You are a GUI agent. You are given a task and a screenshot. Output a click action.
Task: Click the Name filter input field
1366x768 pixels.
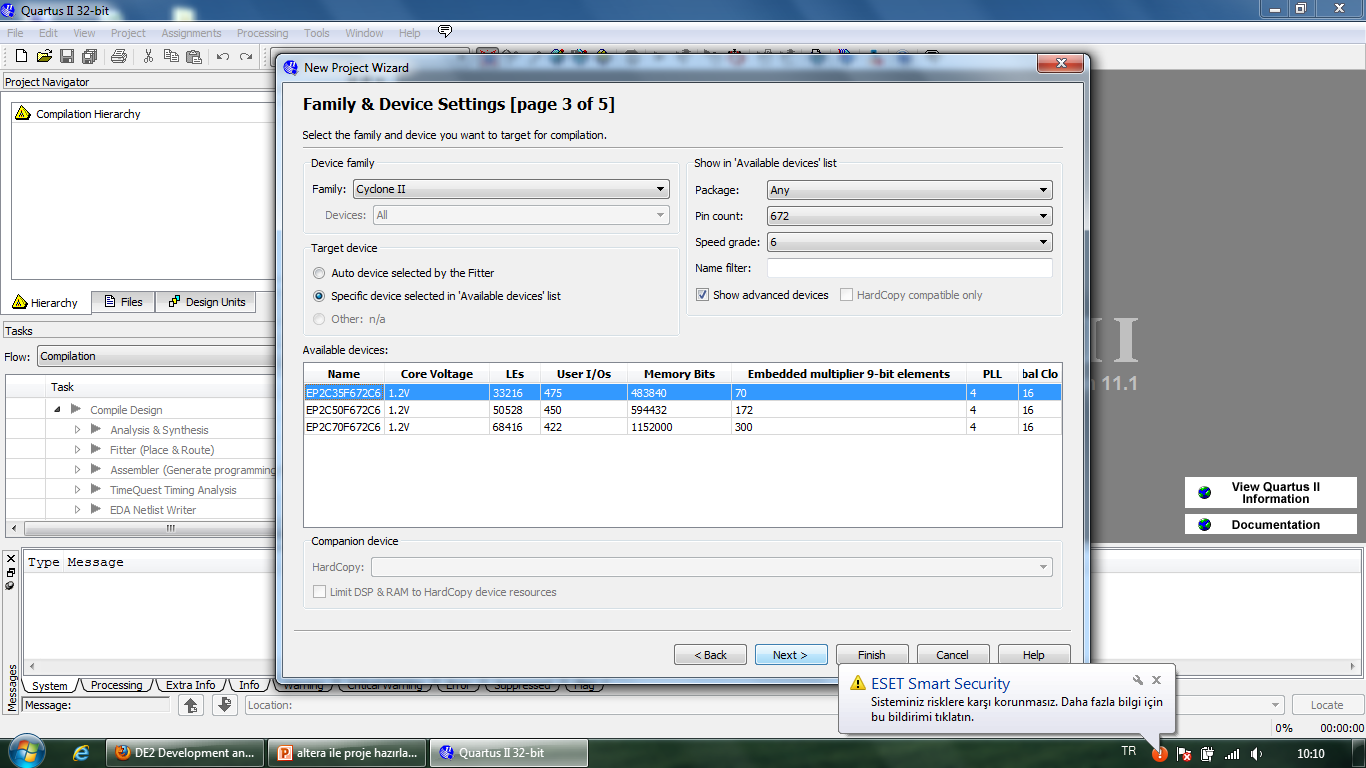pos(910,268)
